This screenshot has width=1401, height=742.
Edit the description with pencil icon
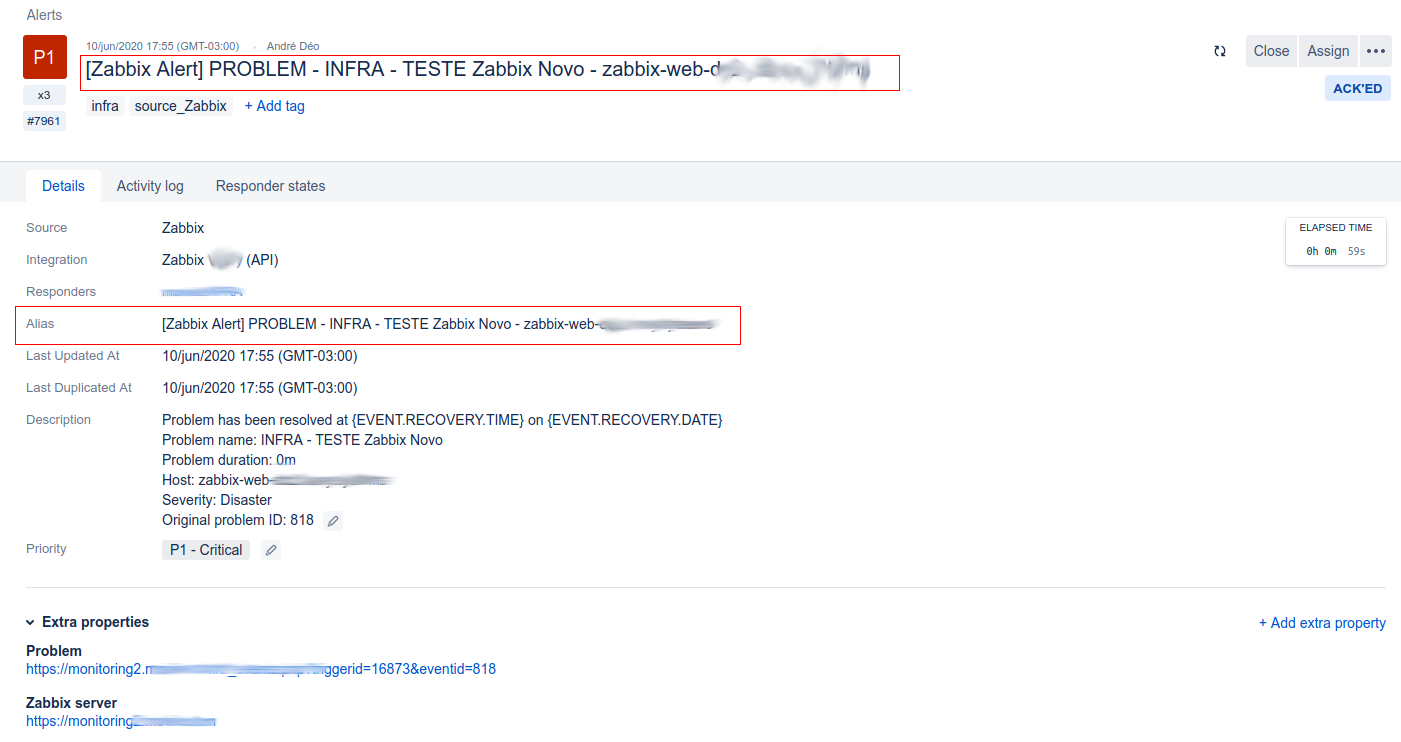[x=333, y=521]
